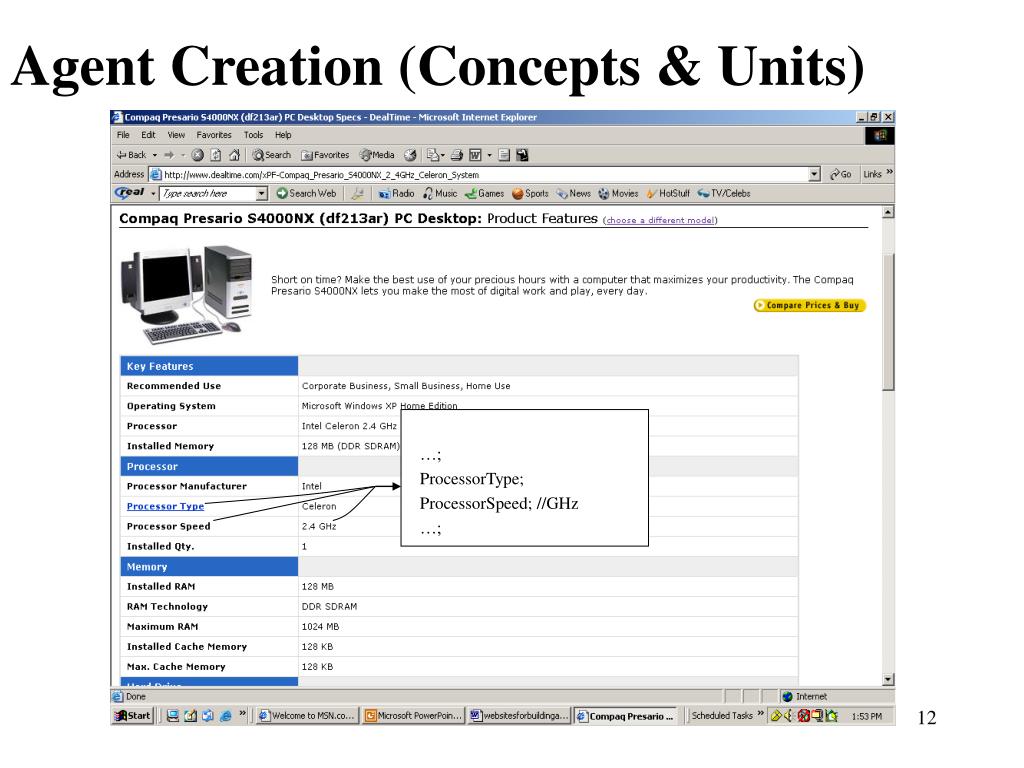Open TV/Celebs in the Real toolbar

724,194
